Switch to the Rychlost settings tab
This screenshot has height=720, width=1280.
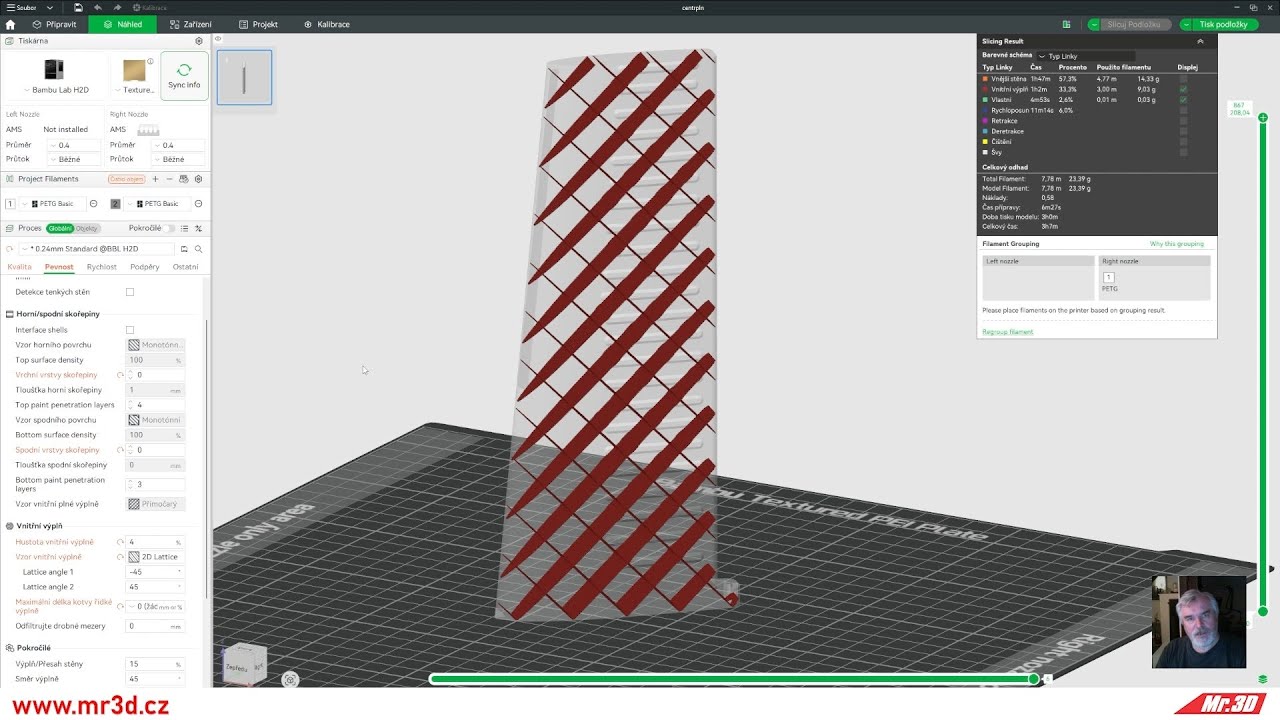(101, 267)
